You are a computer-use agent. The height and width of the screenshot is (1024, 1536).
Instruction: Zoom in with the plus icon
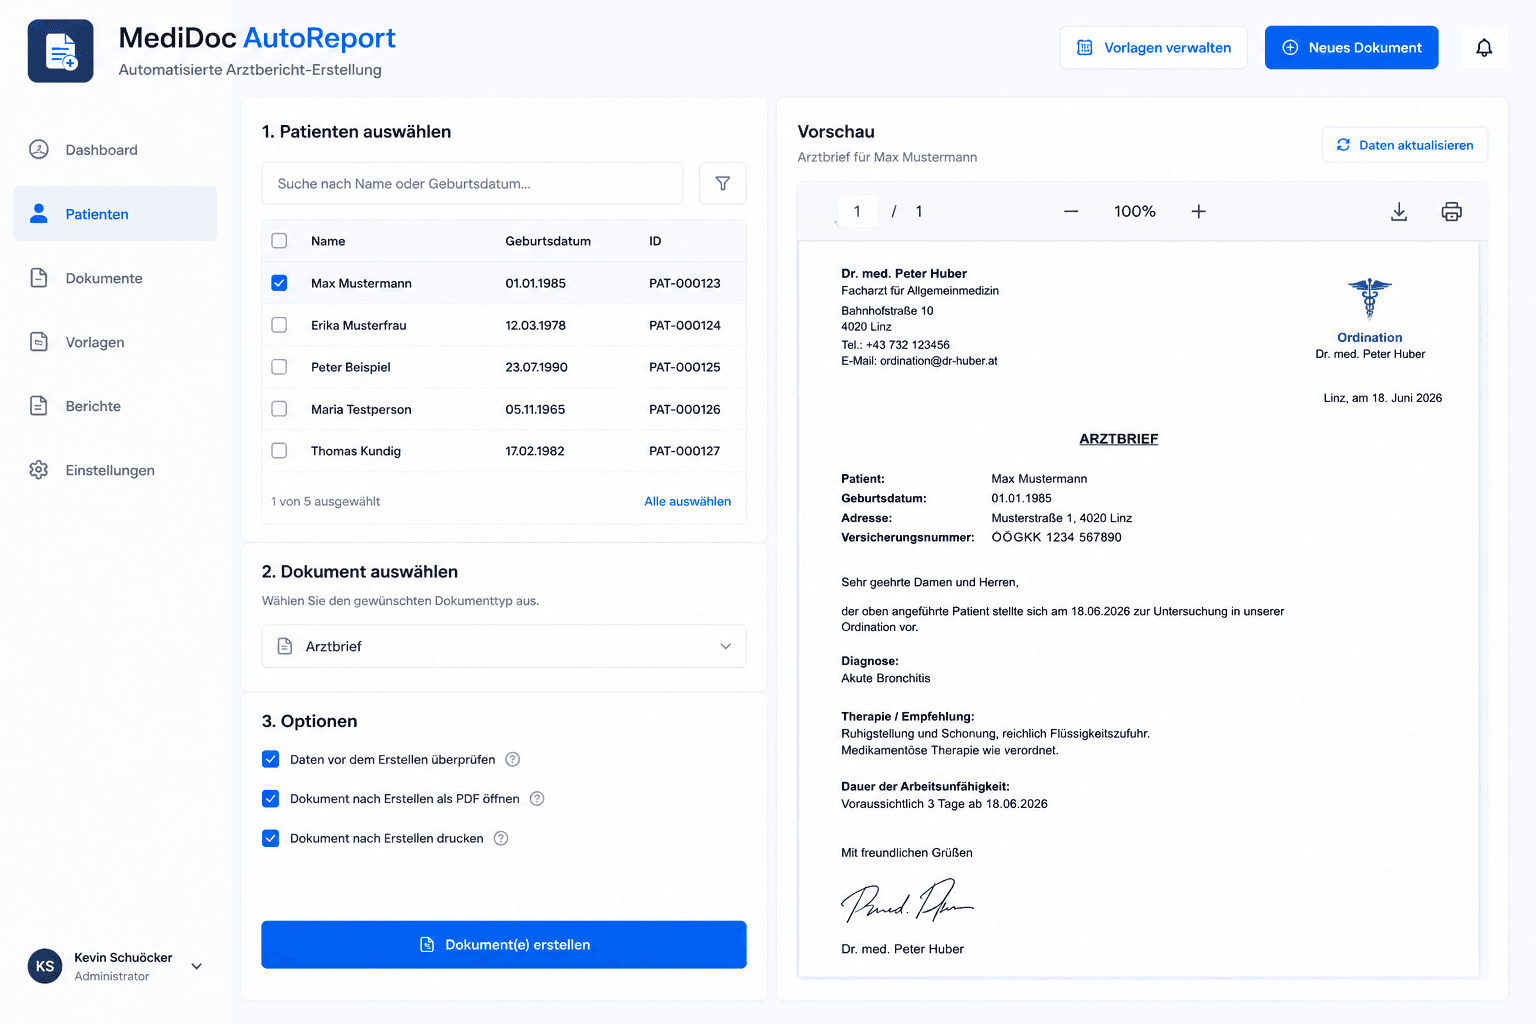[1198, 211]
